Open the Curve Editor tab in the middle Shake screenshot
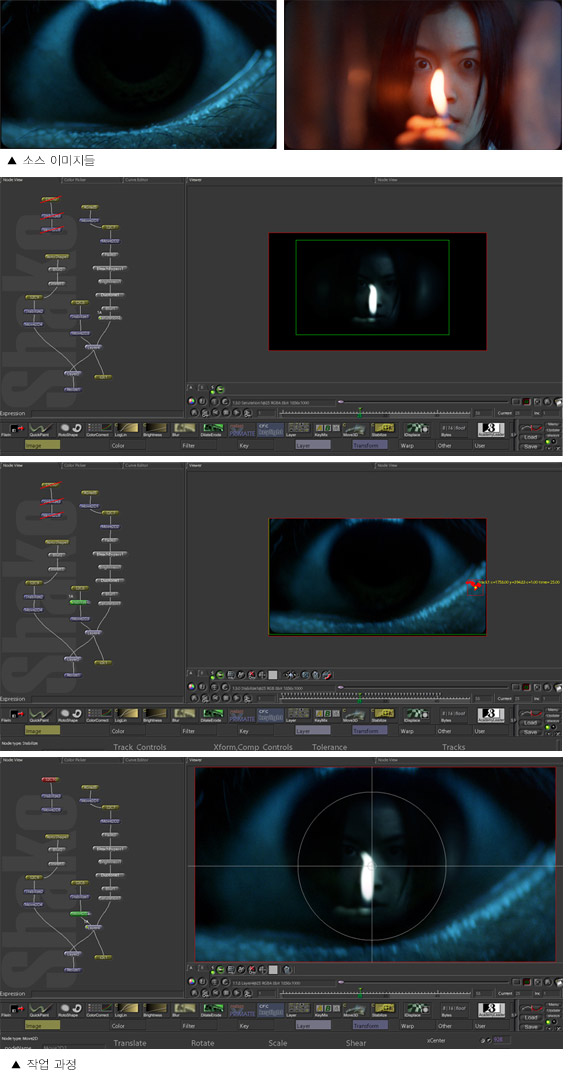The width and height of the screenshot is (570, 1083). tap(136, 466)
